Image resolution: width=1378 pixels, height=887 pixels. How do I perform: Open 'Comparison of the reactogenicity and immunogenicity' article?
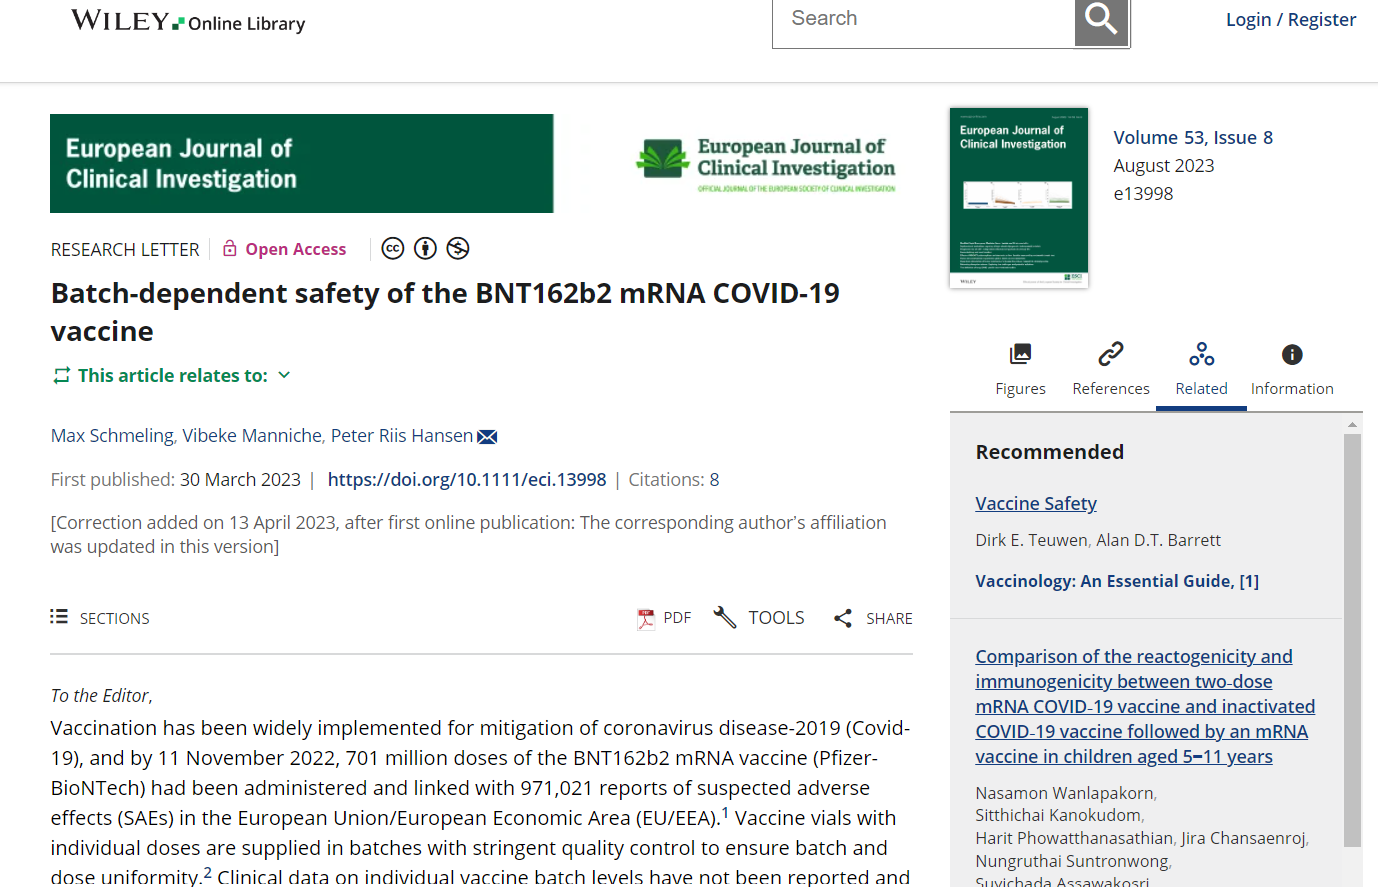(1145, 706)
